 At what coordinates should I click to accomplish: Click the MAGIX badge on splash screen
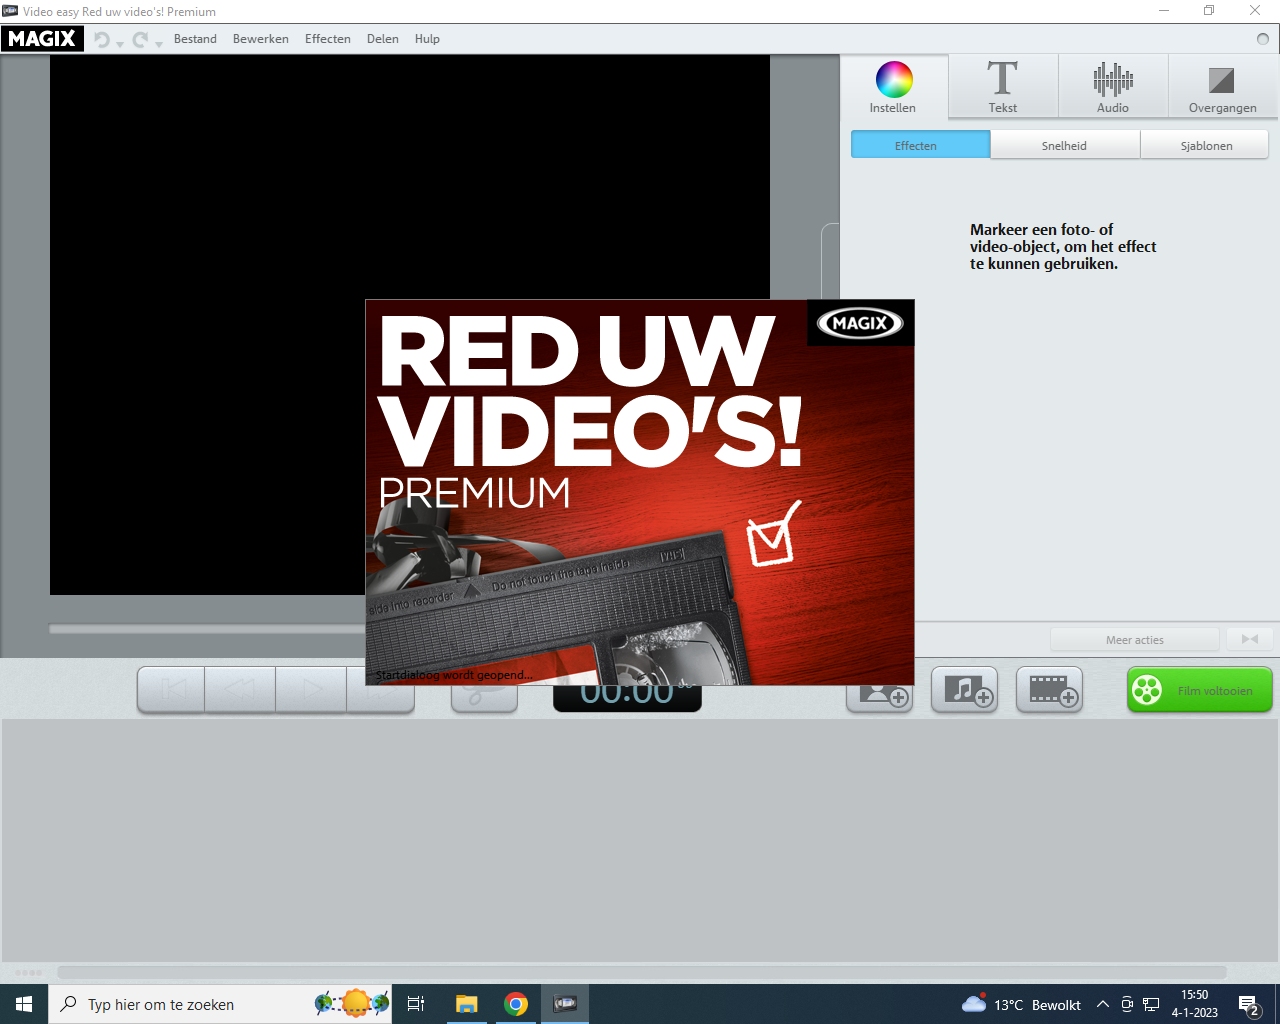coord(860,323)
